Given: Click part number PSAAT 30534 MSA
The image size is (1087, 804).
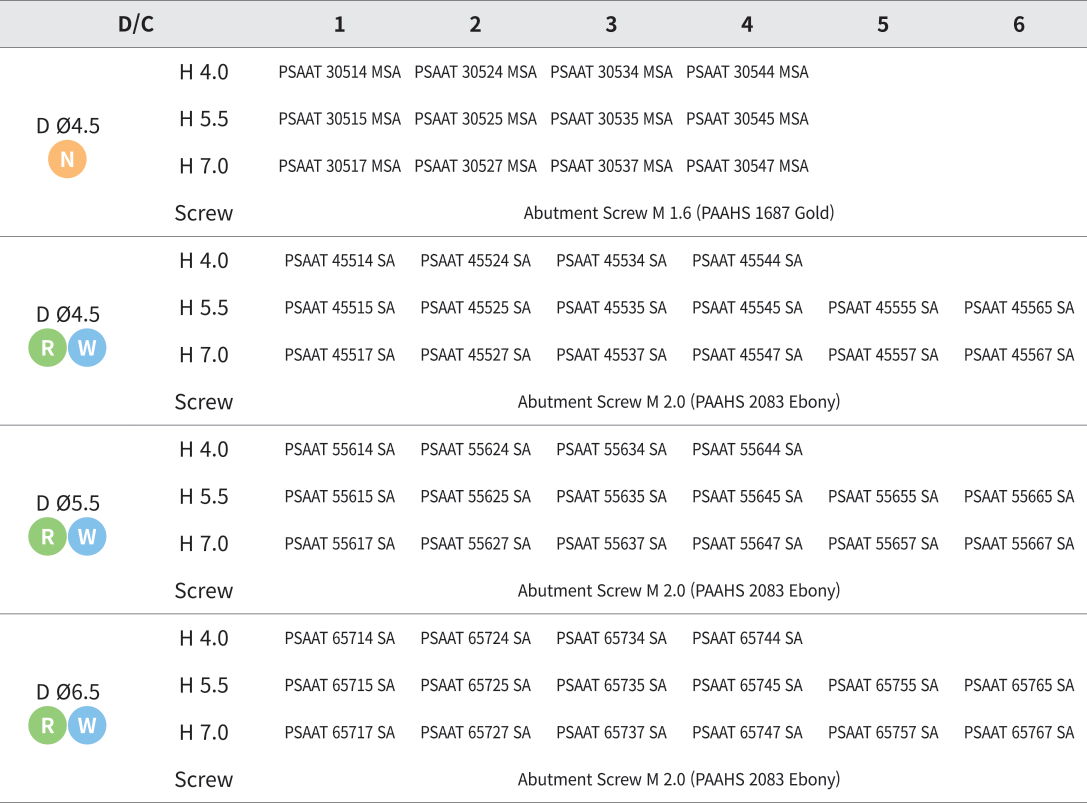Looking at the screenshot, I should (611, 72).
